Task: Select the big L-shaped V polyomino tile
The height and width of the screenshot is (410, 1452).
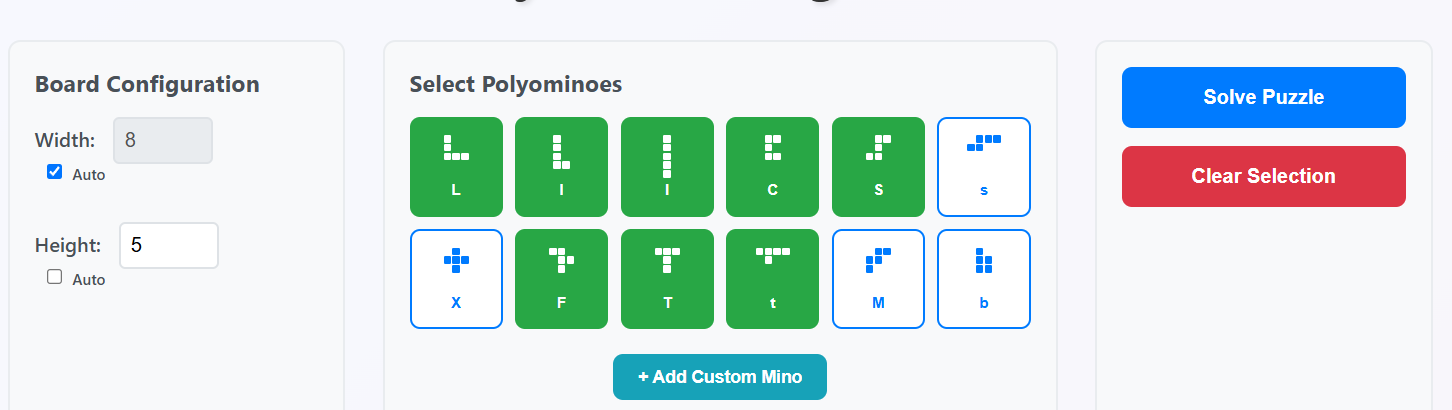Action: coord(456,167)
